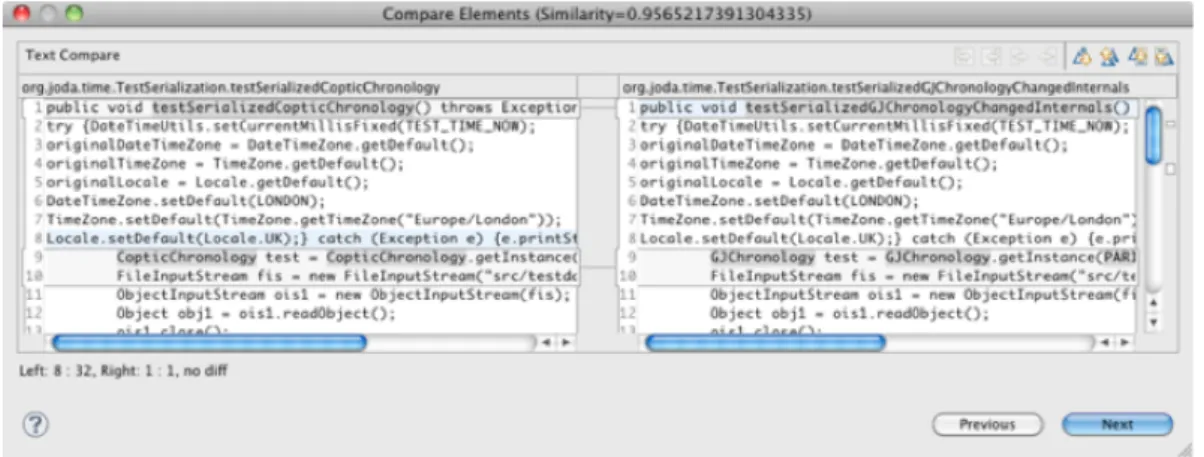The width and height of the screenshot is (1204, 457).
Task: Click the Next button
Action: pos(1117,425)
